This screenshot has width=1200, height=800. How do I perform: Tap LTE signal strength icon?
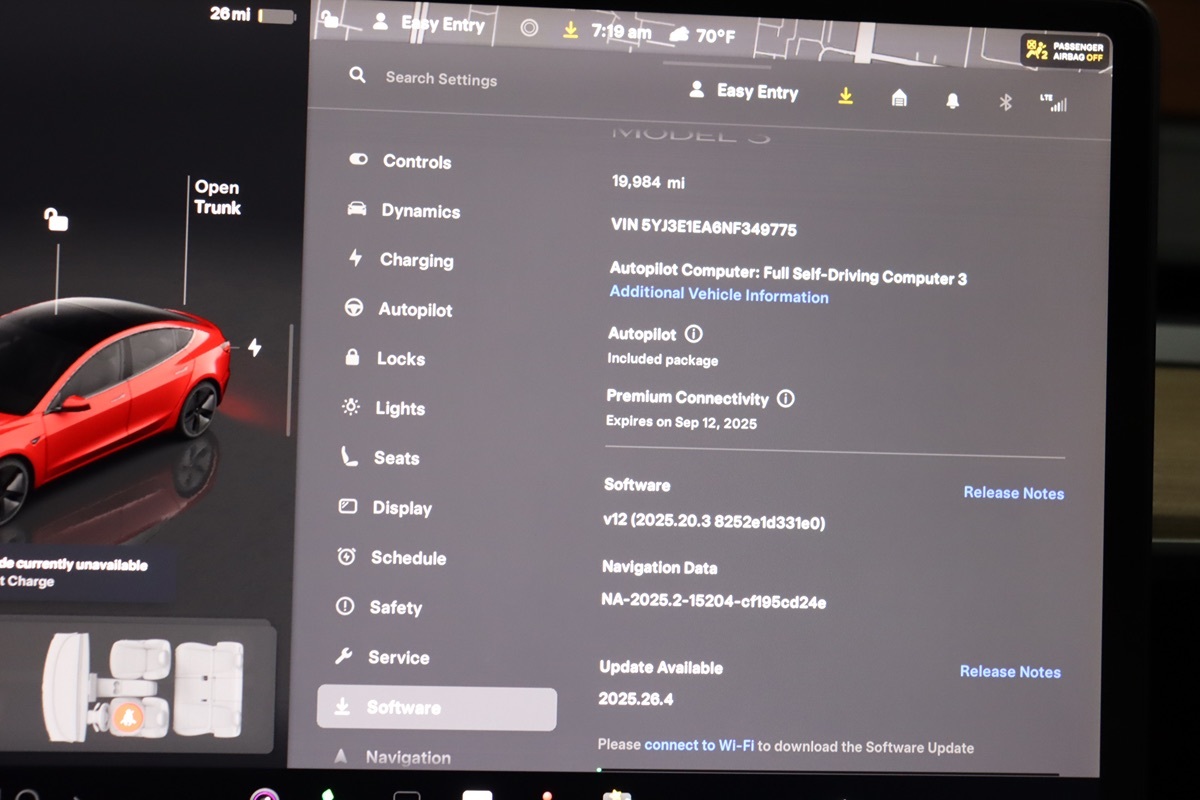(x=1053, y=102)
